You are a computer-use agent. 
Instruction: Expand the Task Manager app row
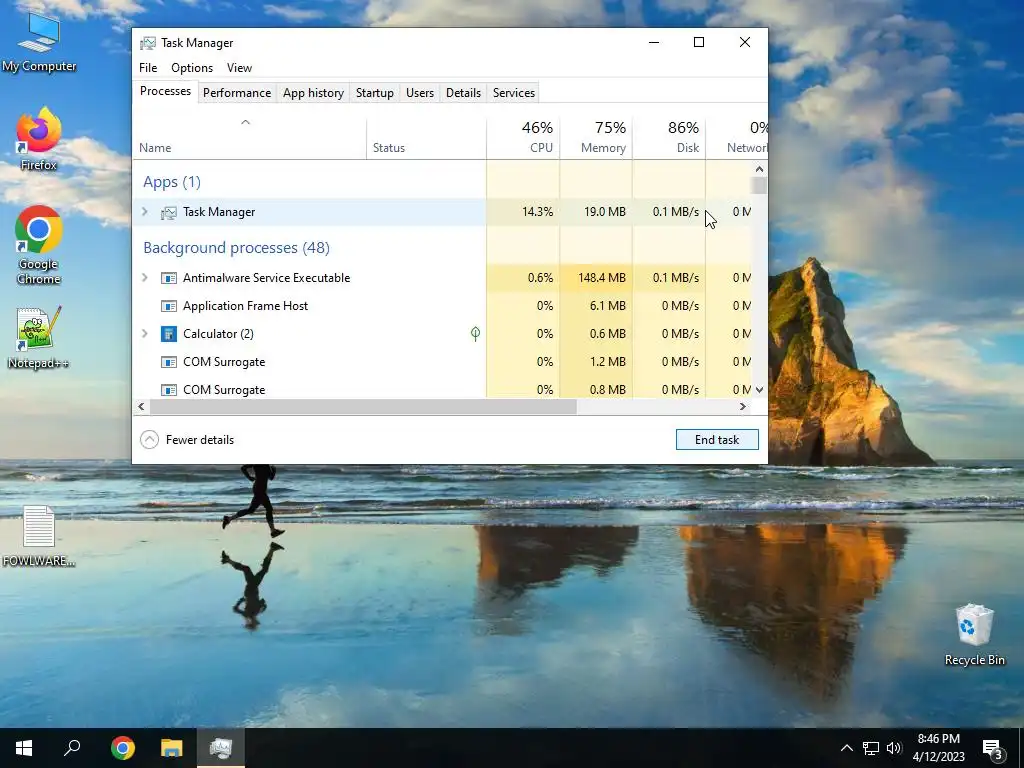tap(145, 212)
